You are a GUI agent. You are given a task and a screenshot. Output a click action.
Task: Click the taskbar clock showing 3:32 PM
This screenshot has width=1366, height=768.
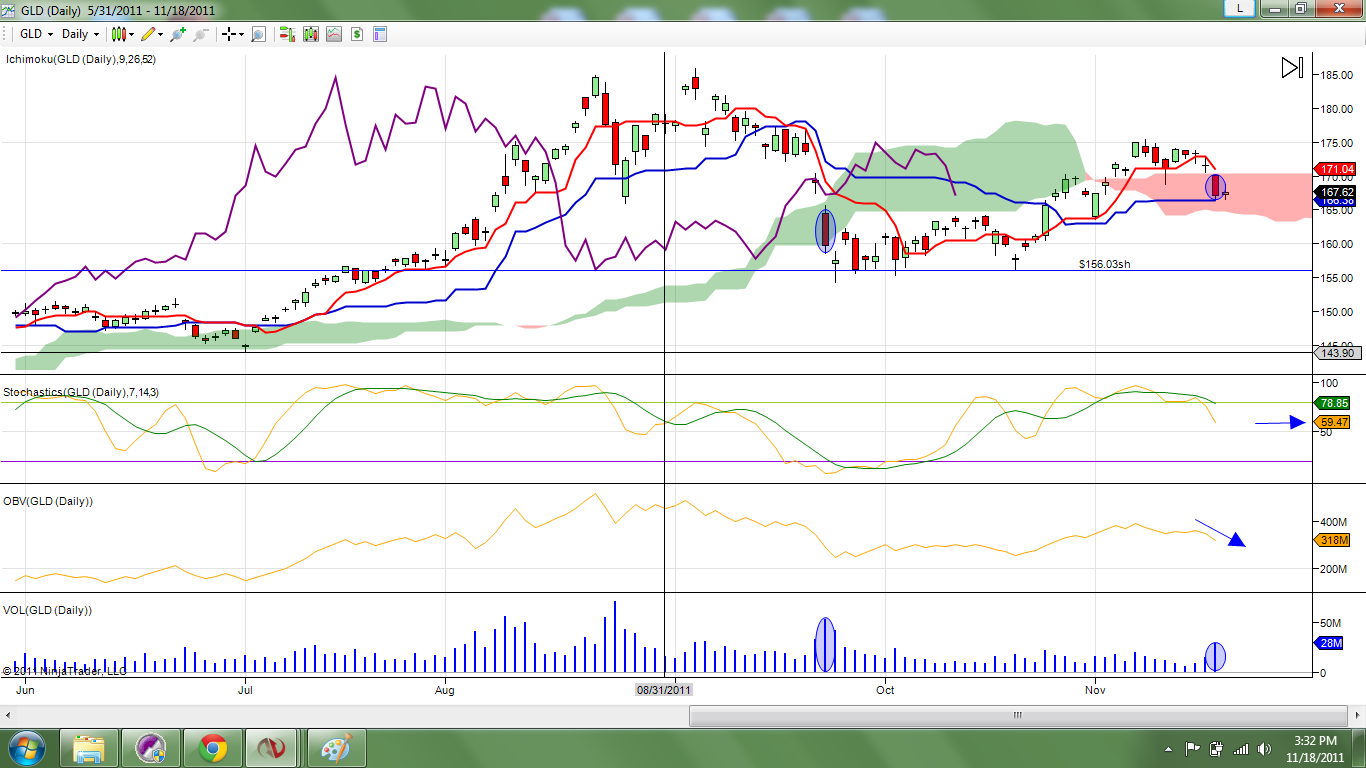pyautogui.click(x=1314, y=748)
